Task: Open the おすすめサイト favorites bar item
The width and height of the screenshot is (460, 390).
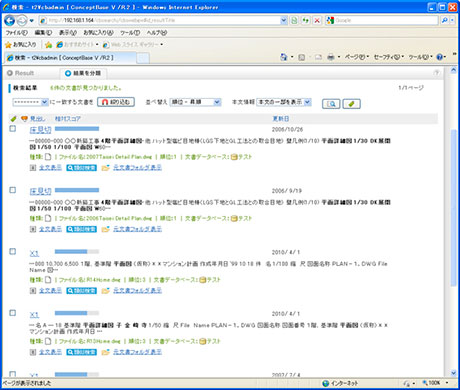Action: click(77, 44)
